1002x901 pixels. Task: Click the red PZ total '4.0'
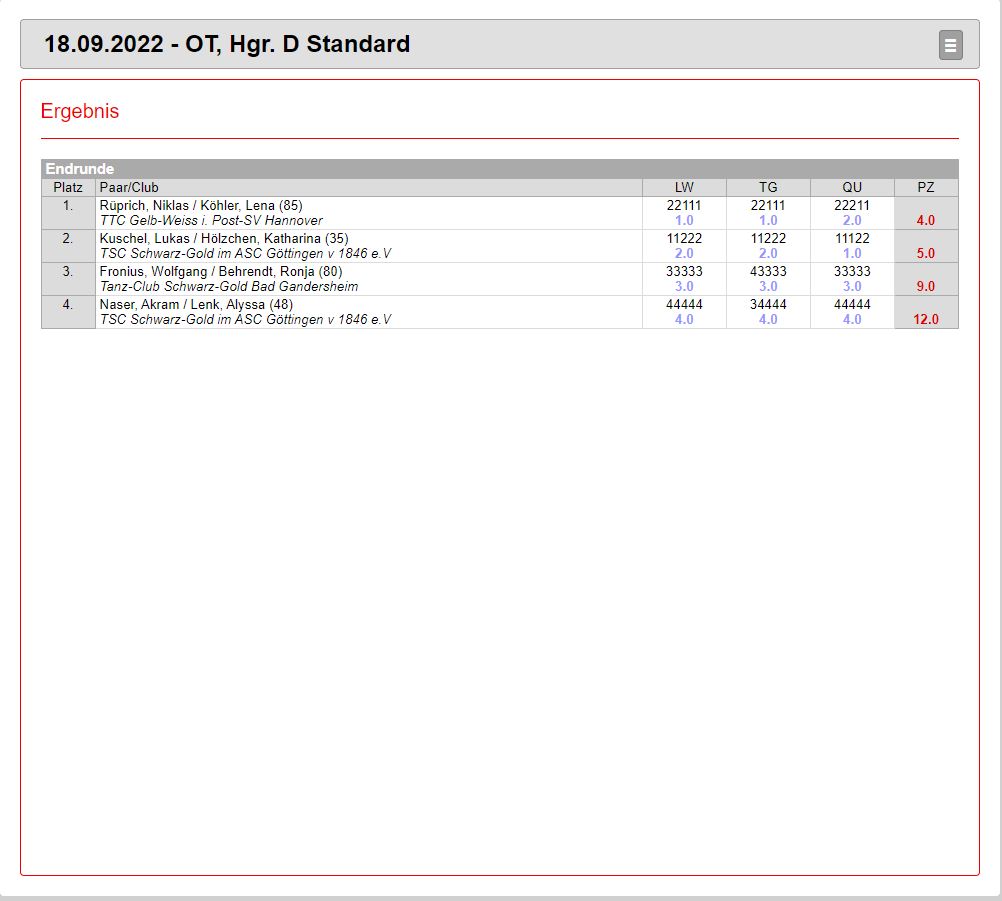coord(926,221)
